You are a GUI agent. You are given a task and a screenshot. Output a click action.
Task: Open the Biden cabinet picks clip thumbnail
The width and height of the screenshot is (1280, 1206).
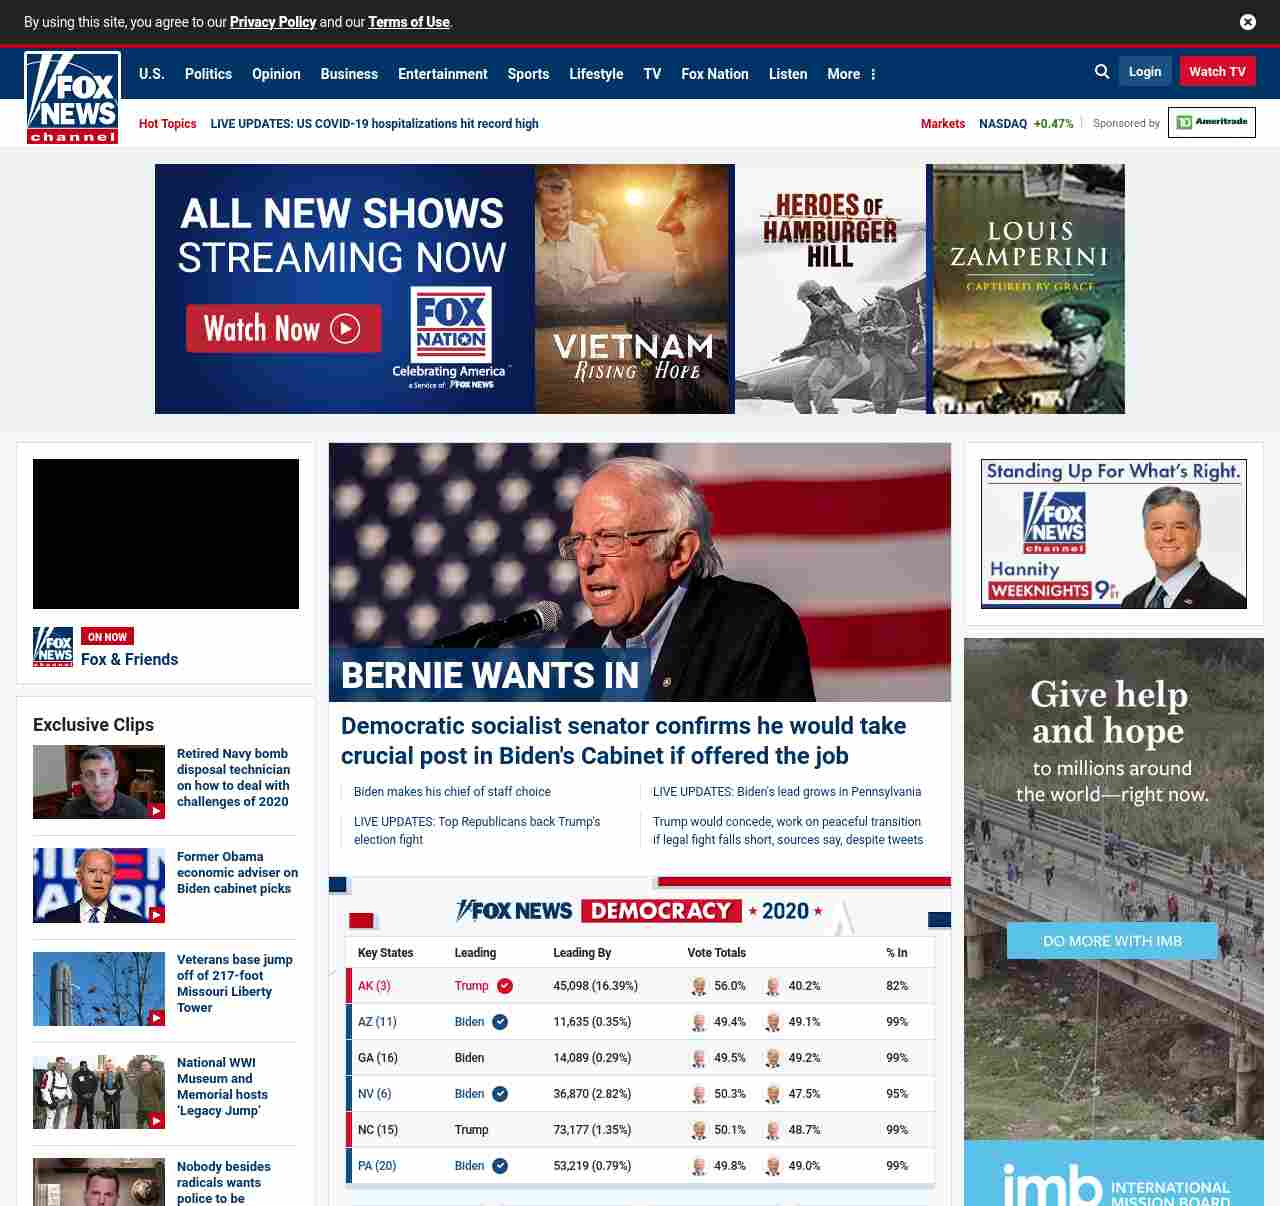click(x=99, y=885)
